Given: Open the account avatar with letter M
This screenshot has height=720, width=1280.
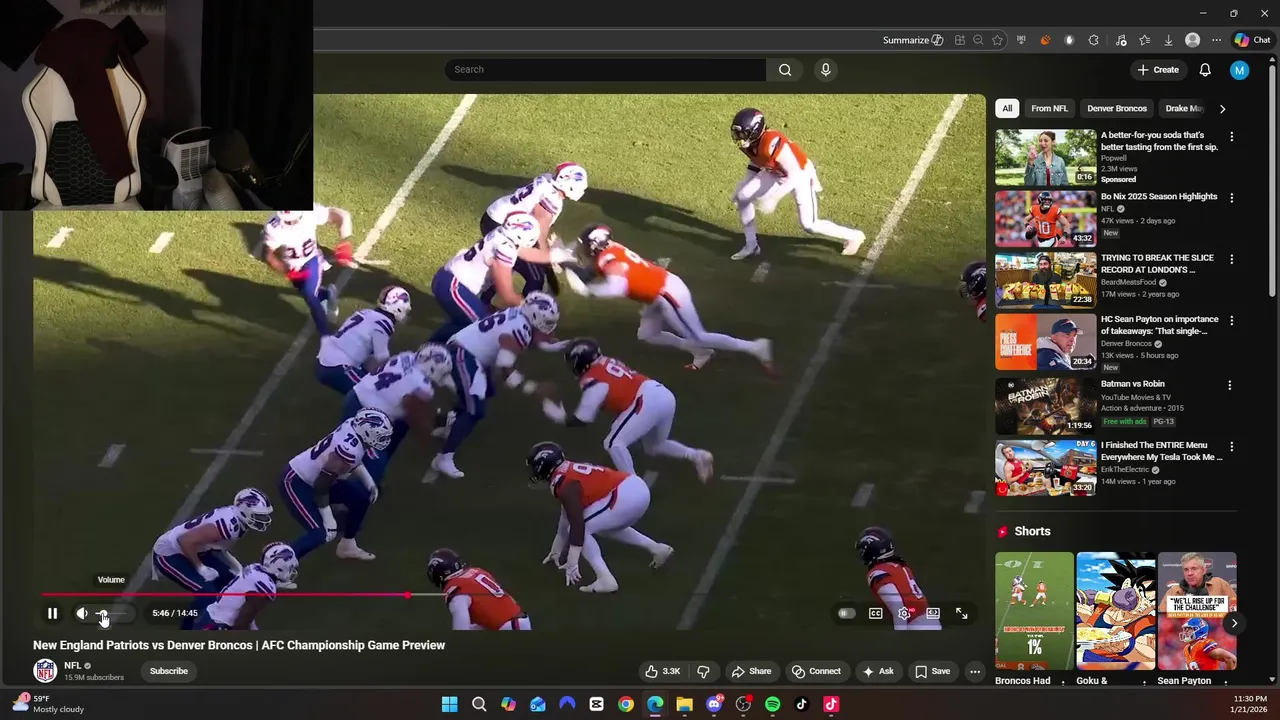Looking at the screenshot, I should click(1239, 69).
